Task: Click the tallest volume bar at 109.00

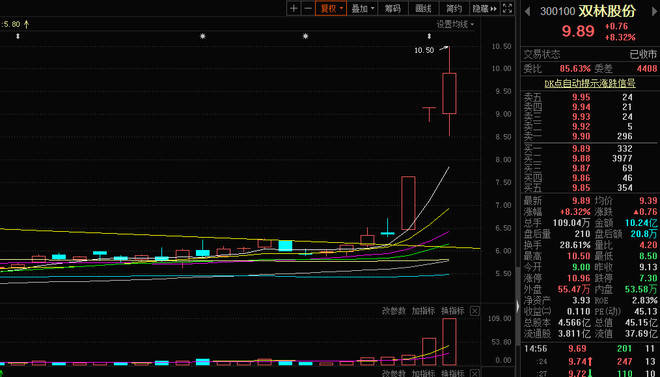Action: [449, 342]
